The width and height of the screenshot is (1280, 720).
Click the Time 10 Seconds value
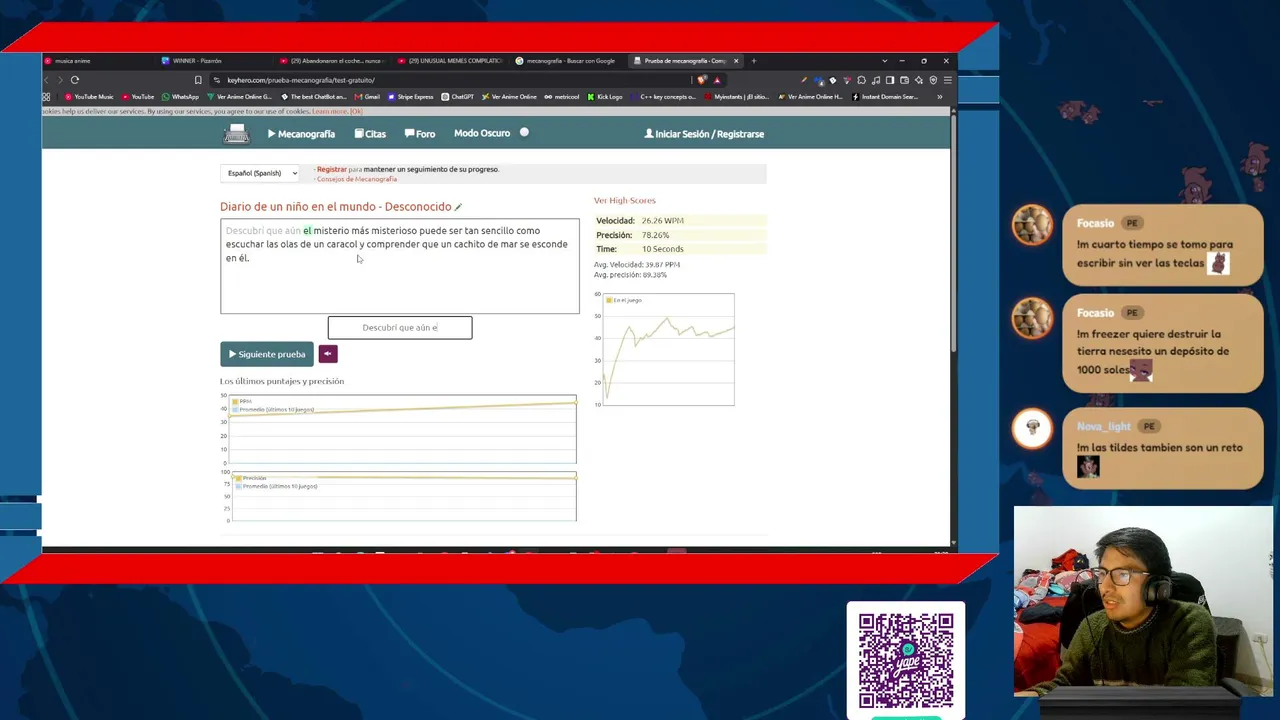click(x=663, y=249)
